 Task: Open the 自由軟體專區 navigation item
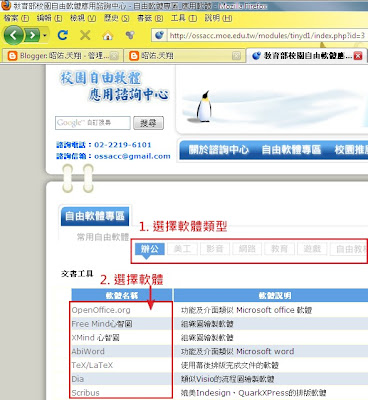tap(291, 150)
